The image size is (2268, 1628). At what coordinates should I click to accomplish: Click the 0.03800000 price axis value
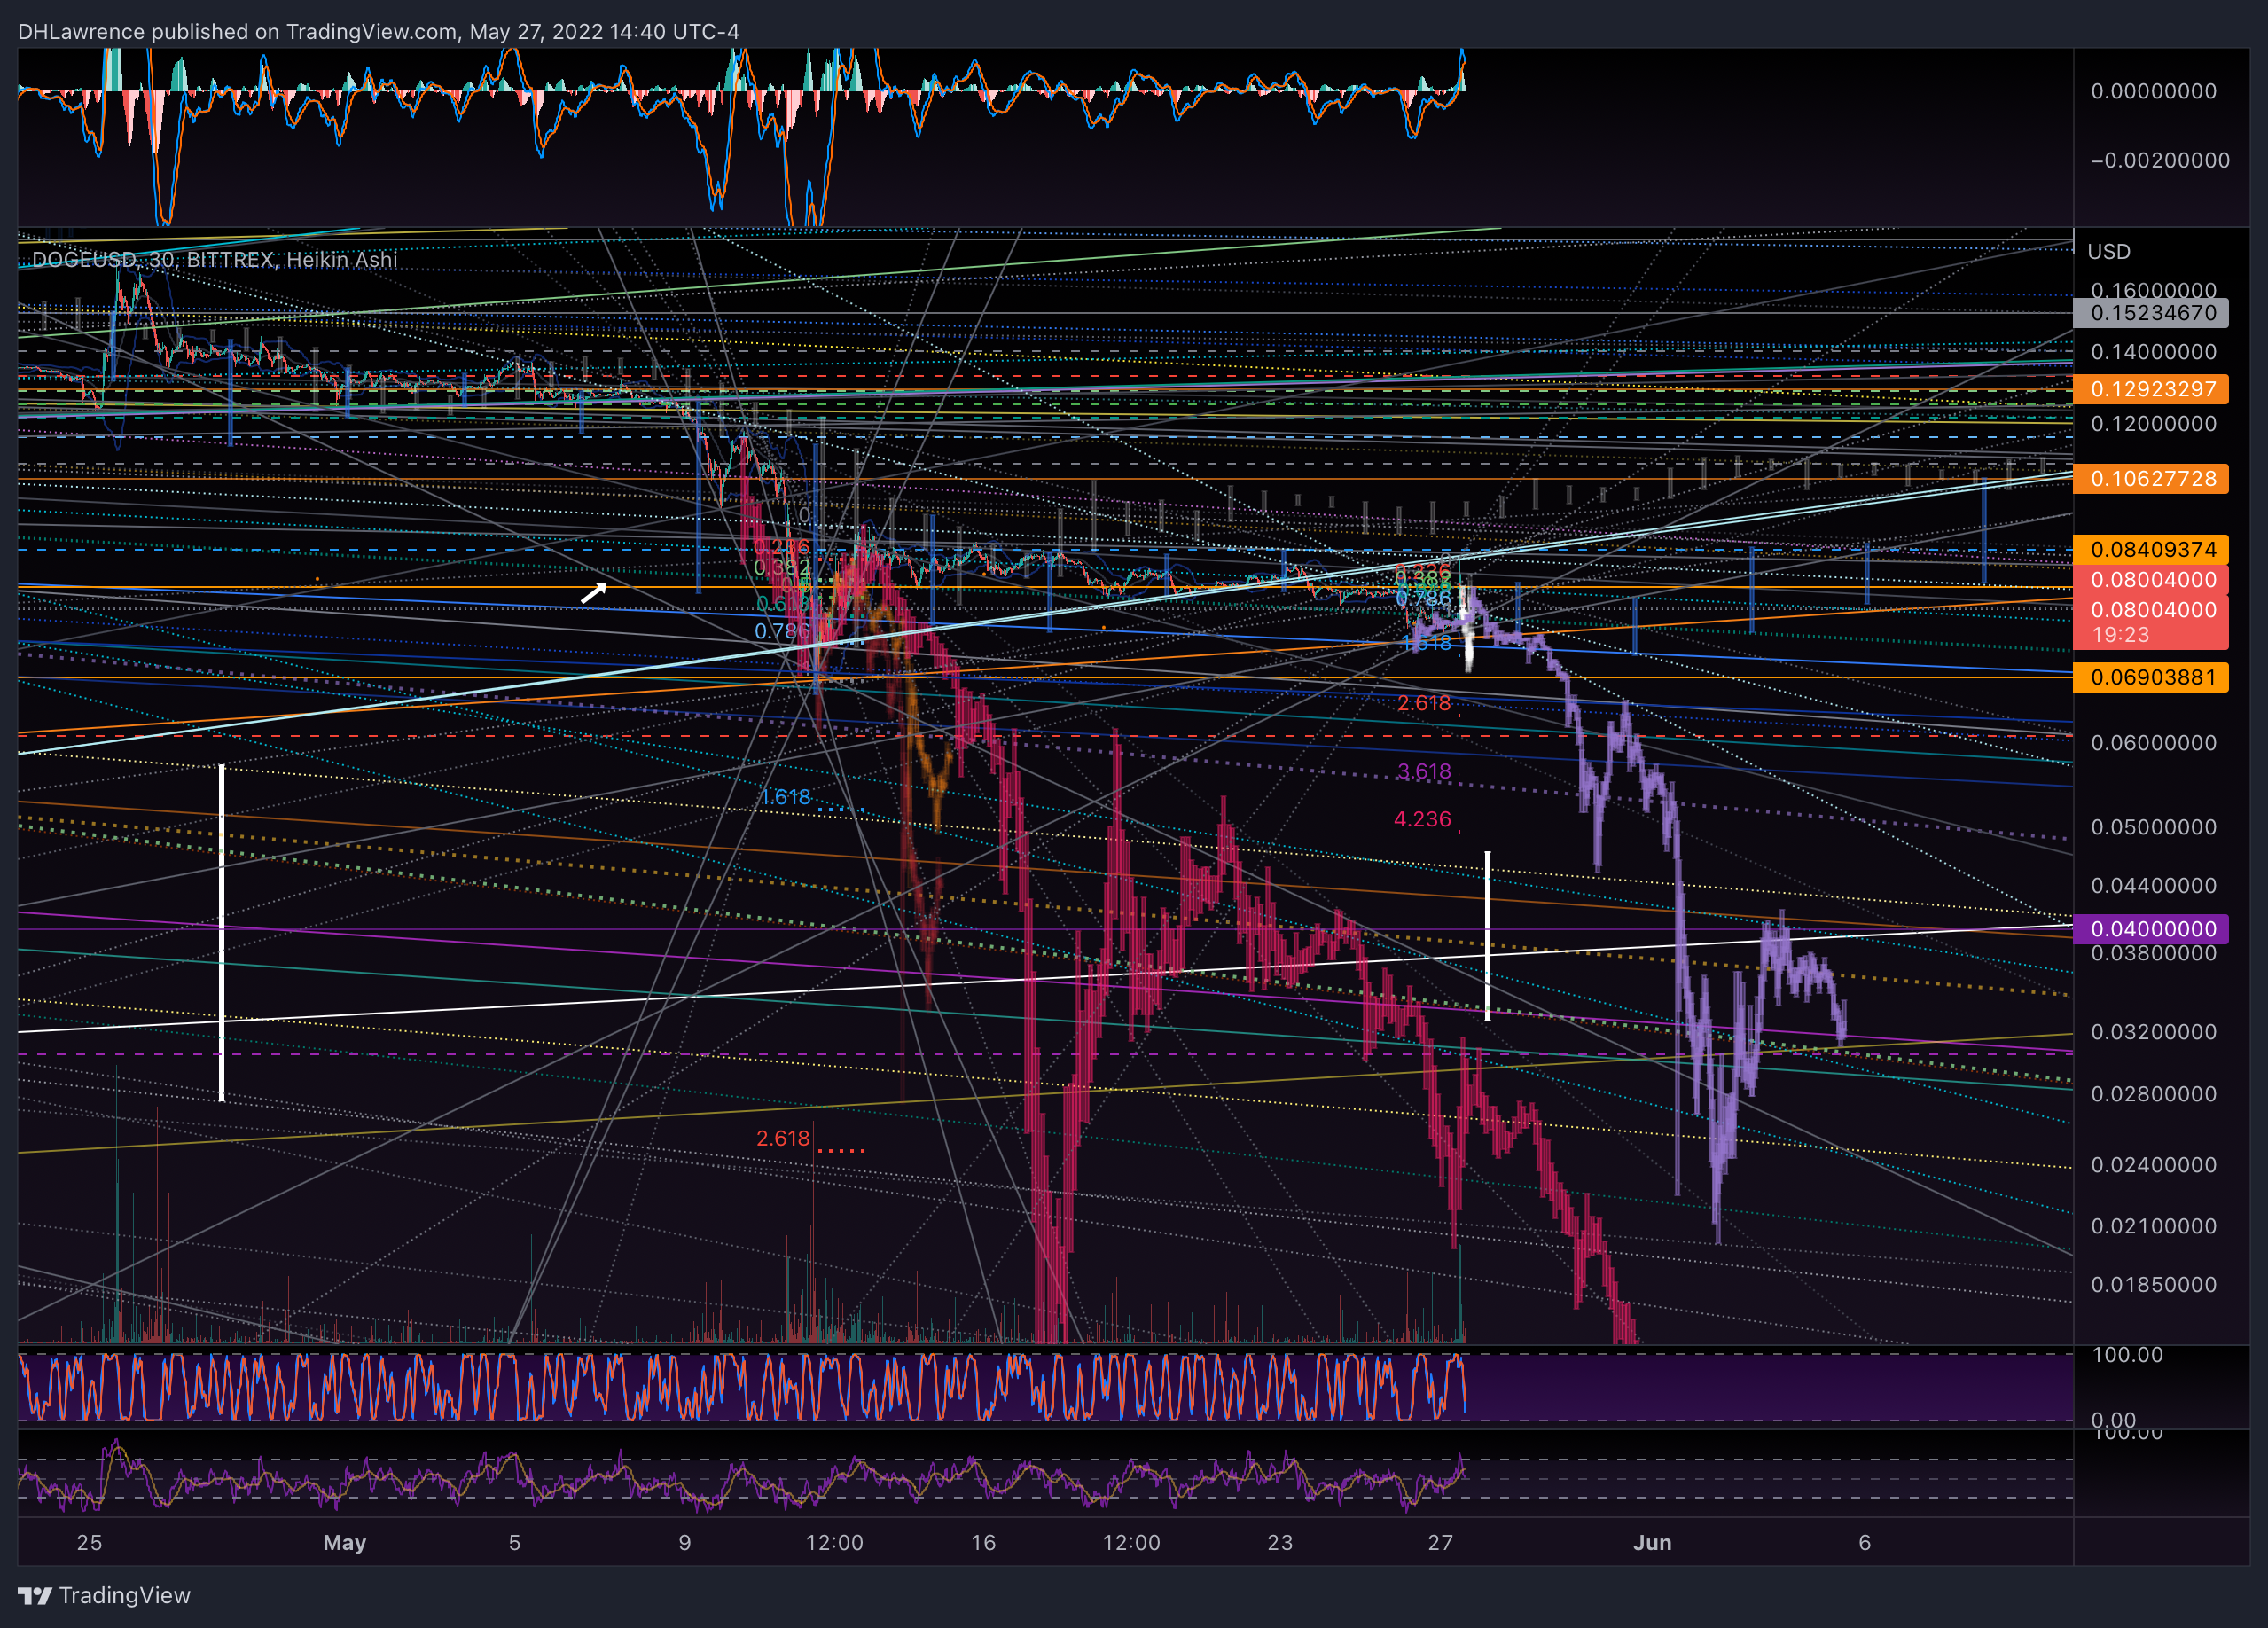(2154, 954)
